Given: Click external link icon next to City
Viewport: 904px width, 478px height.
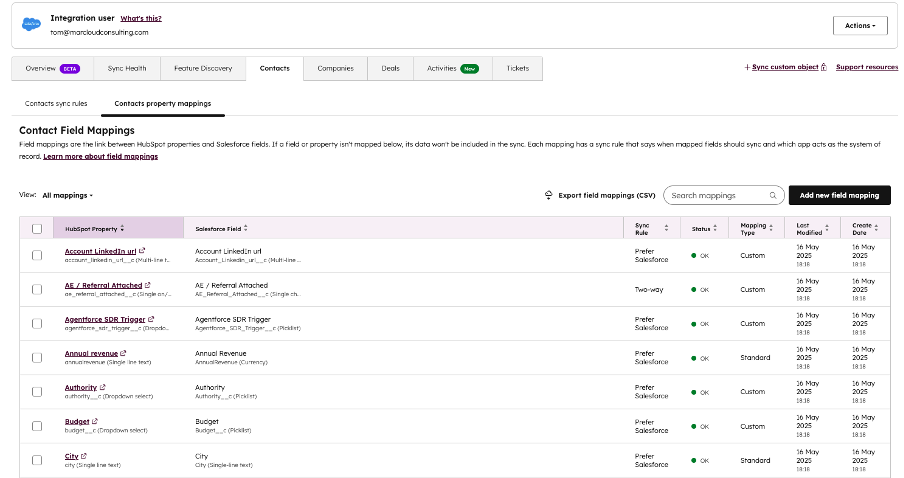Looking at the screenshot, I should [84, 456].
